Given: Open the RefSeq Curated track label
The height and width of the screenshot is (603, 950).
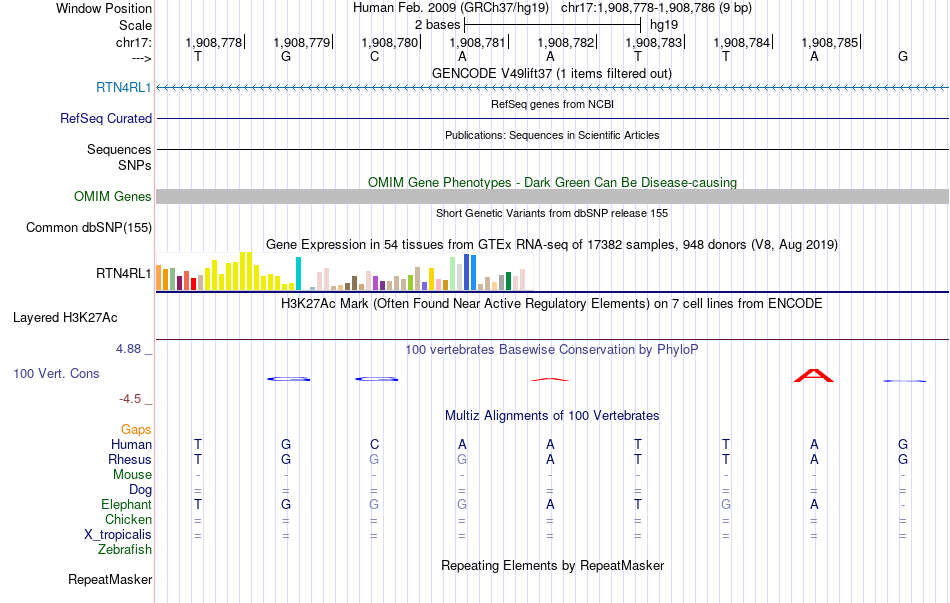Looking at the screenshot, I should click(106, 119).
